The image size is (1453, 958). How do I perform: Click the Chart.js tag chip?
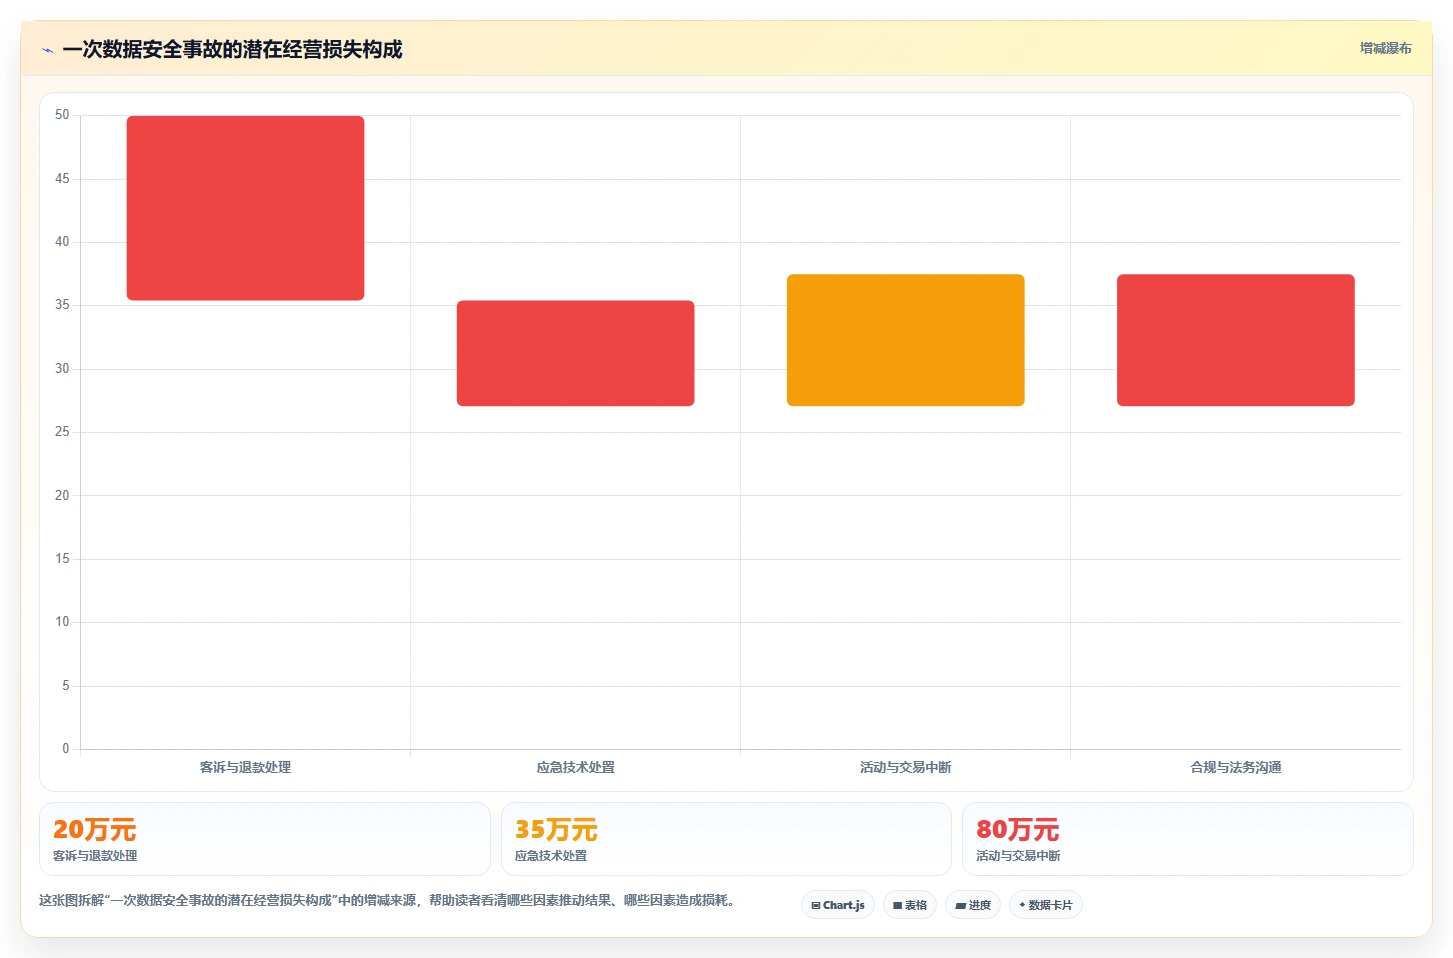pyautogui.click(x=838, y=905)
